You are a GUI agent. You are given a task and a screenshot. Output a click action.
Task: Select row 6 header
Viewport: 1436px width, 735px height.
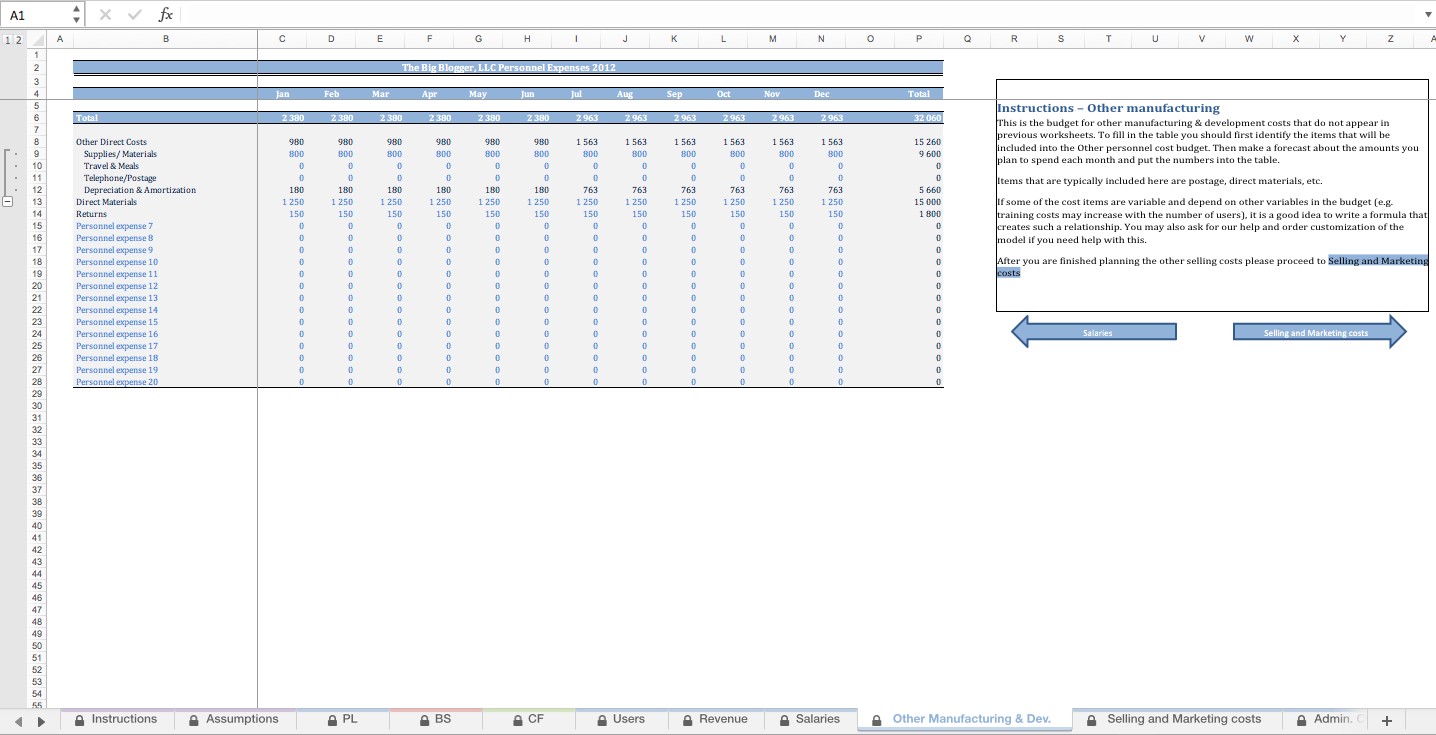pos(36,118)
